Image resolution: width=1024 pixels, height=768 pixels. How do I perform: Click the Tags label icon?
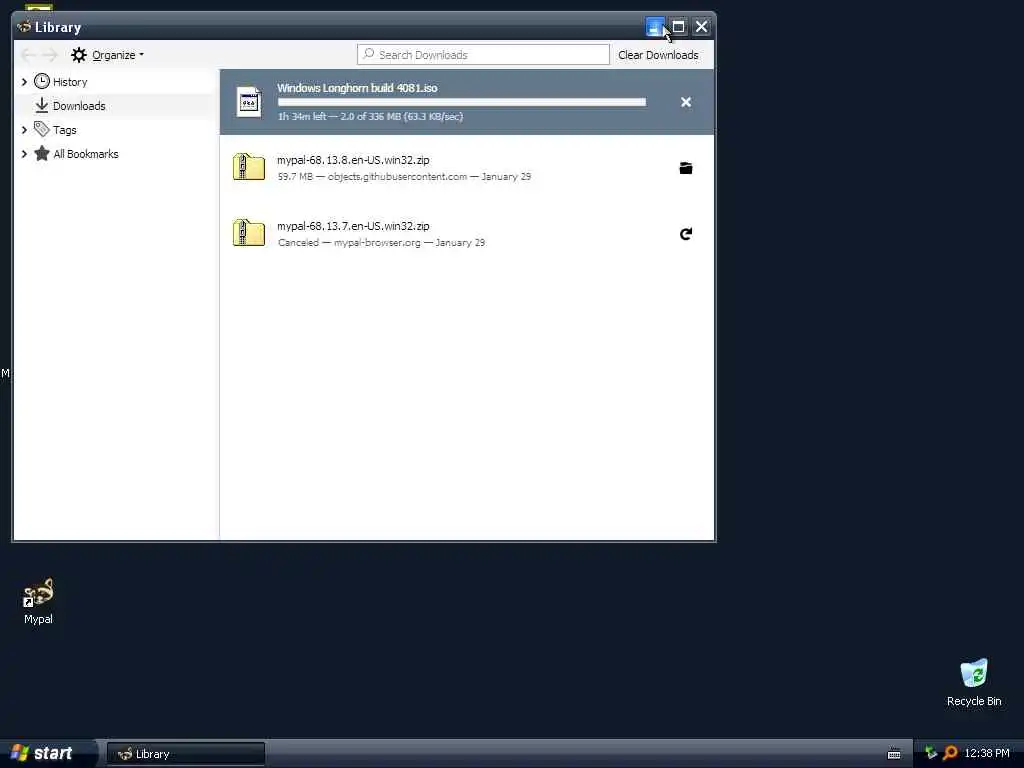pyautogui.click(x=42, y=129)
